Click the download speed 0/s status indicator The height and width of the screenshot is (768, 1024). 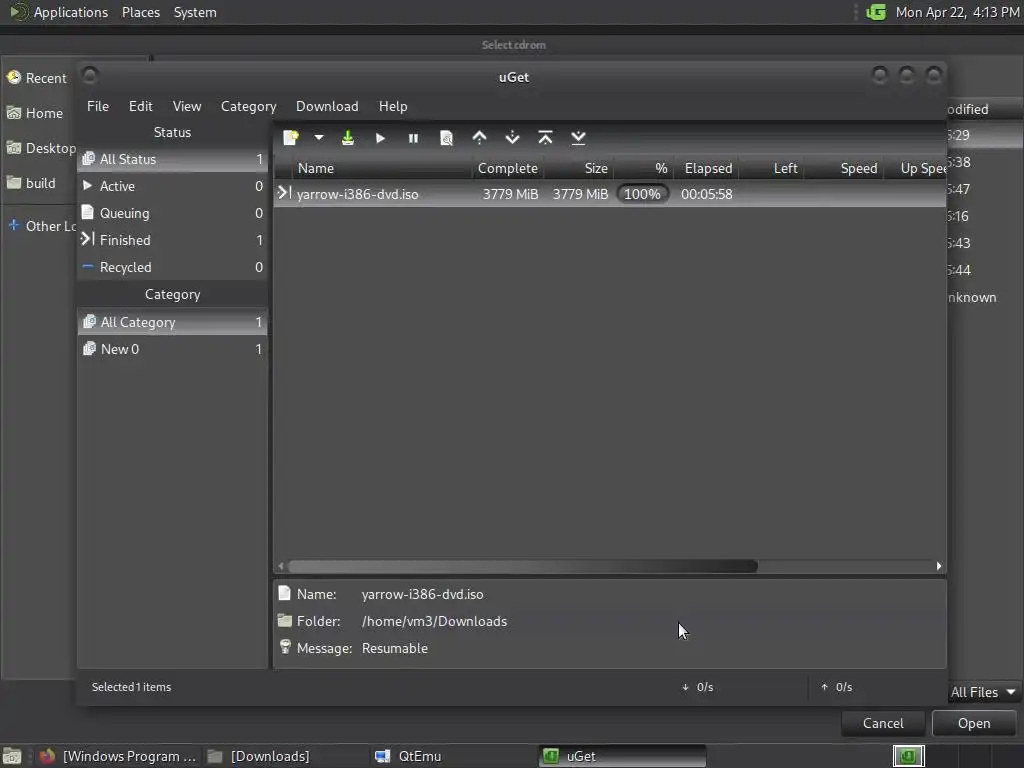point(697,687)
